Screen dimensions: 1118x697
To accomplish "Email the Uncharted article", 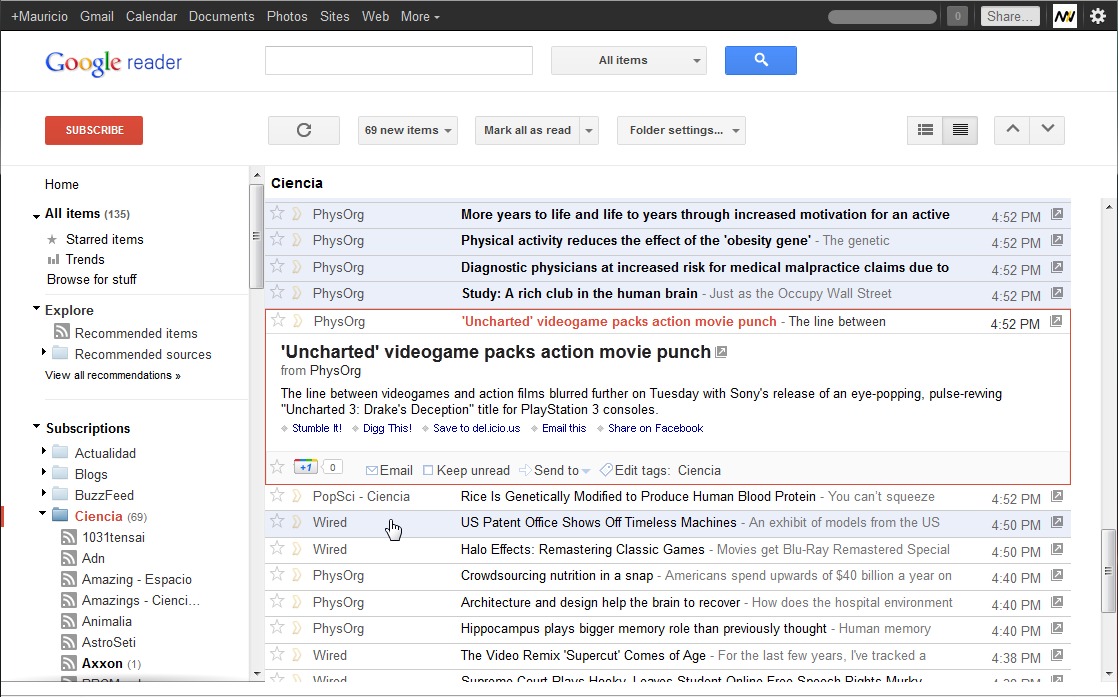I will click(x=394, y=470).
